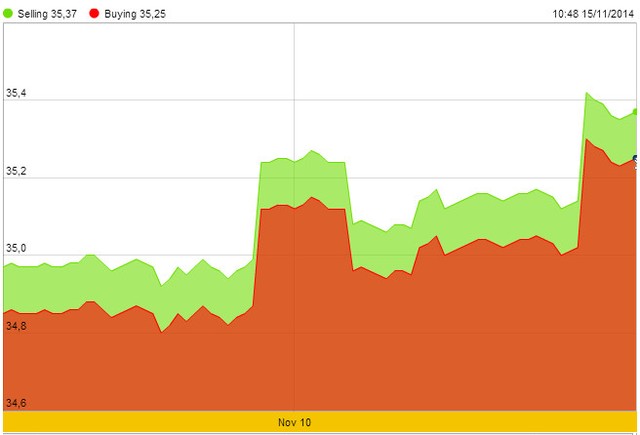Screen dimensions: 640x435
Task: Click the vertical gridline above Nov 10
Action: point(294,80)
